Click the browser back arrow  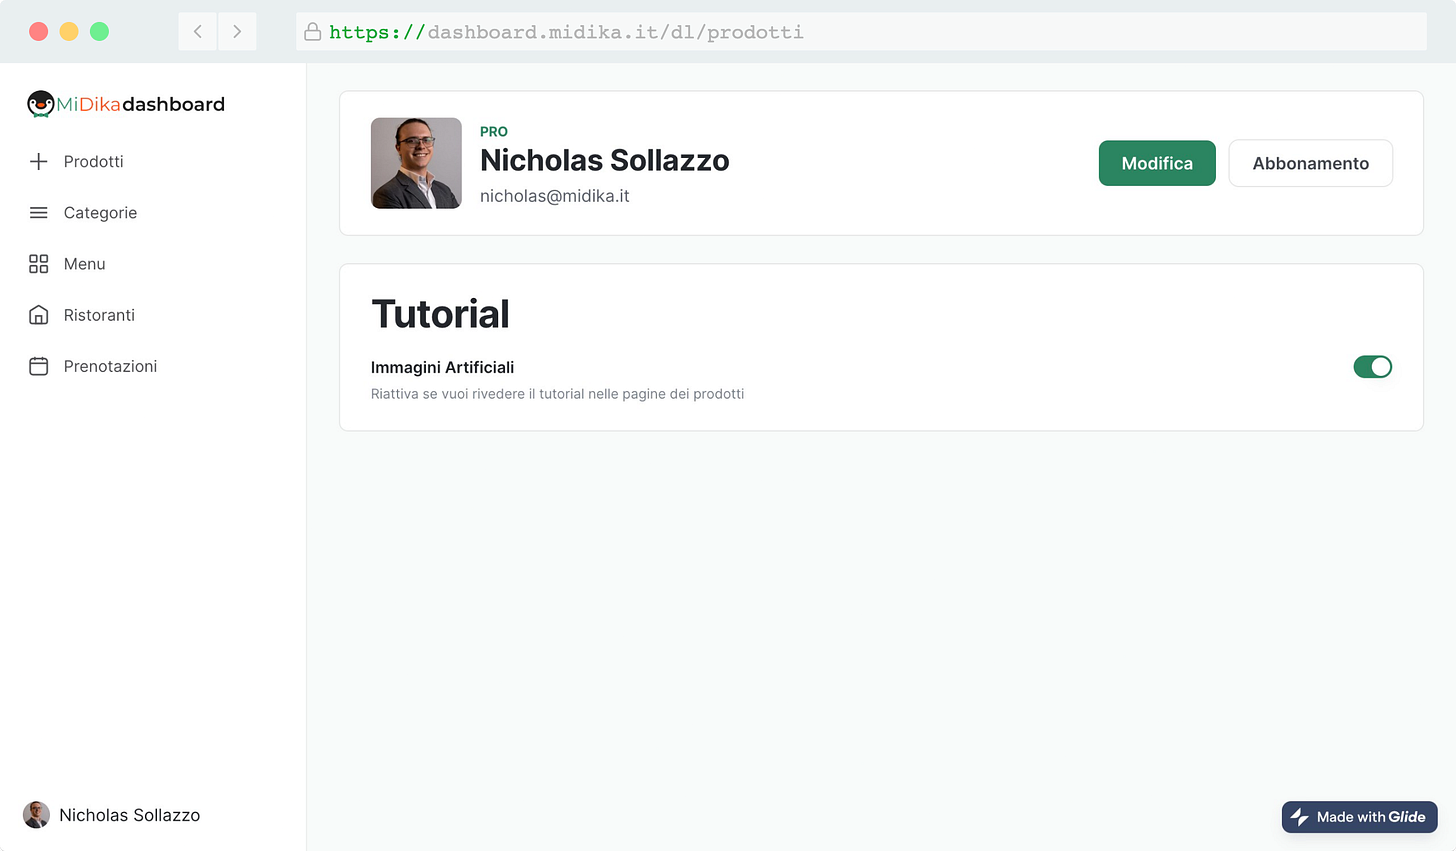198,32
